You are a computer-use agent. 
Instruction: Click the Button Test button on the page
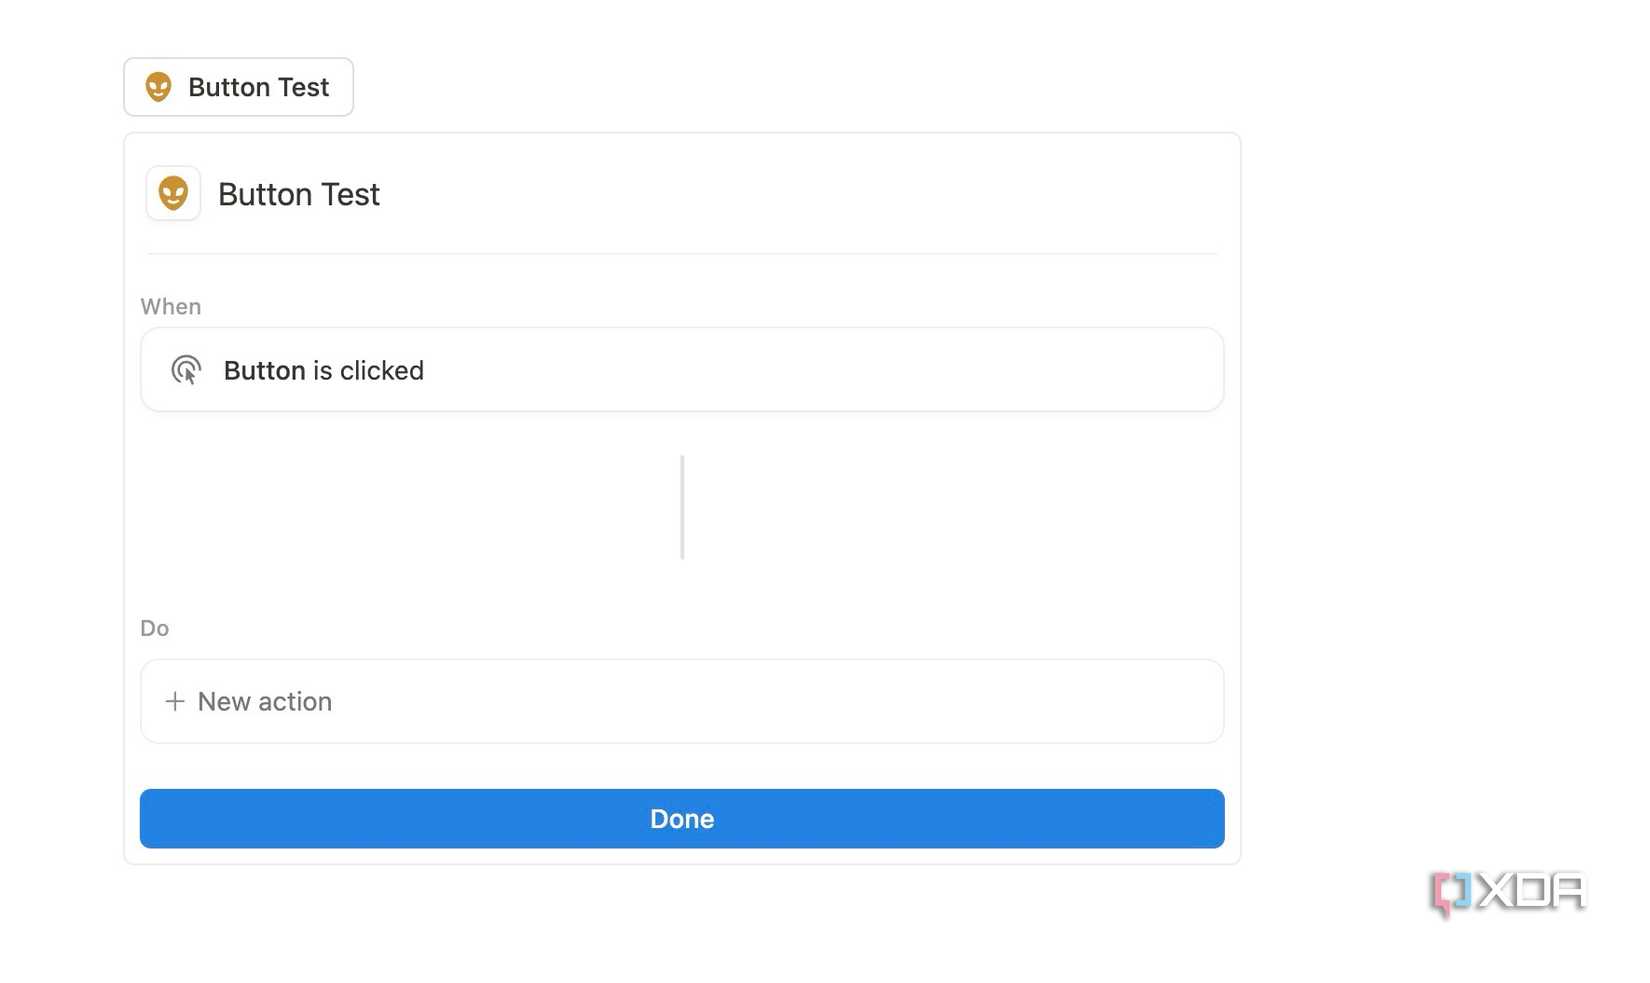point(238,87)
